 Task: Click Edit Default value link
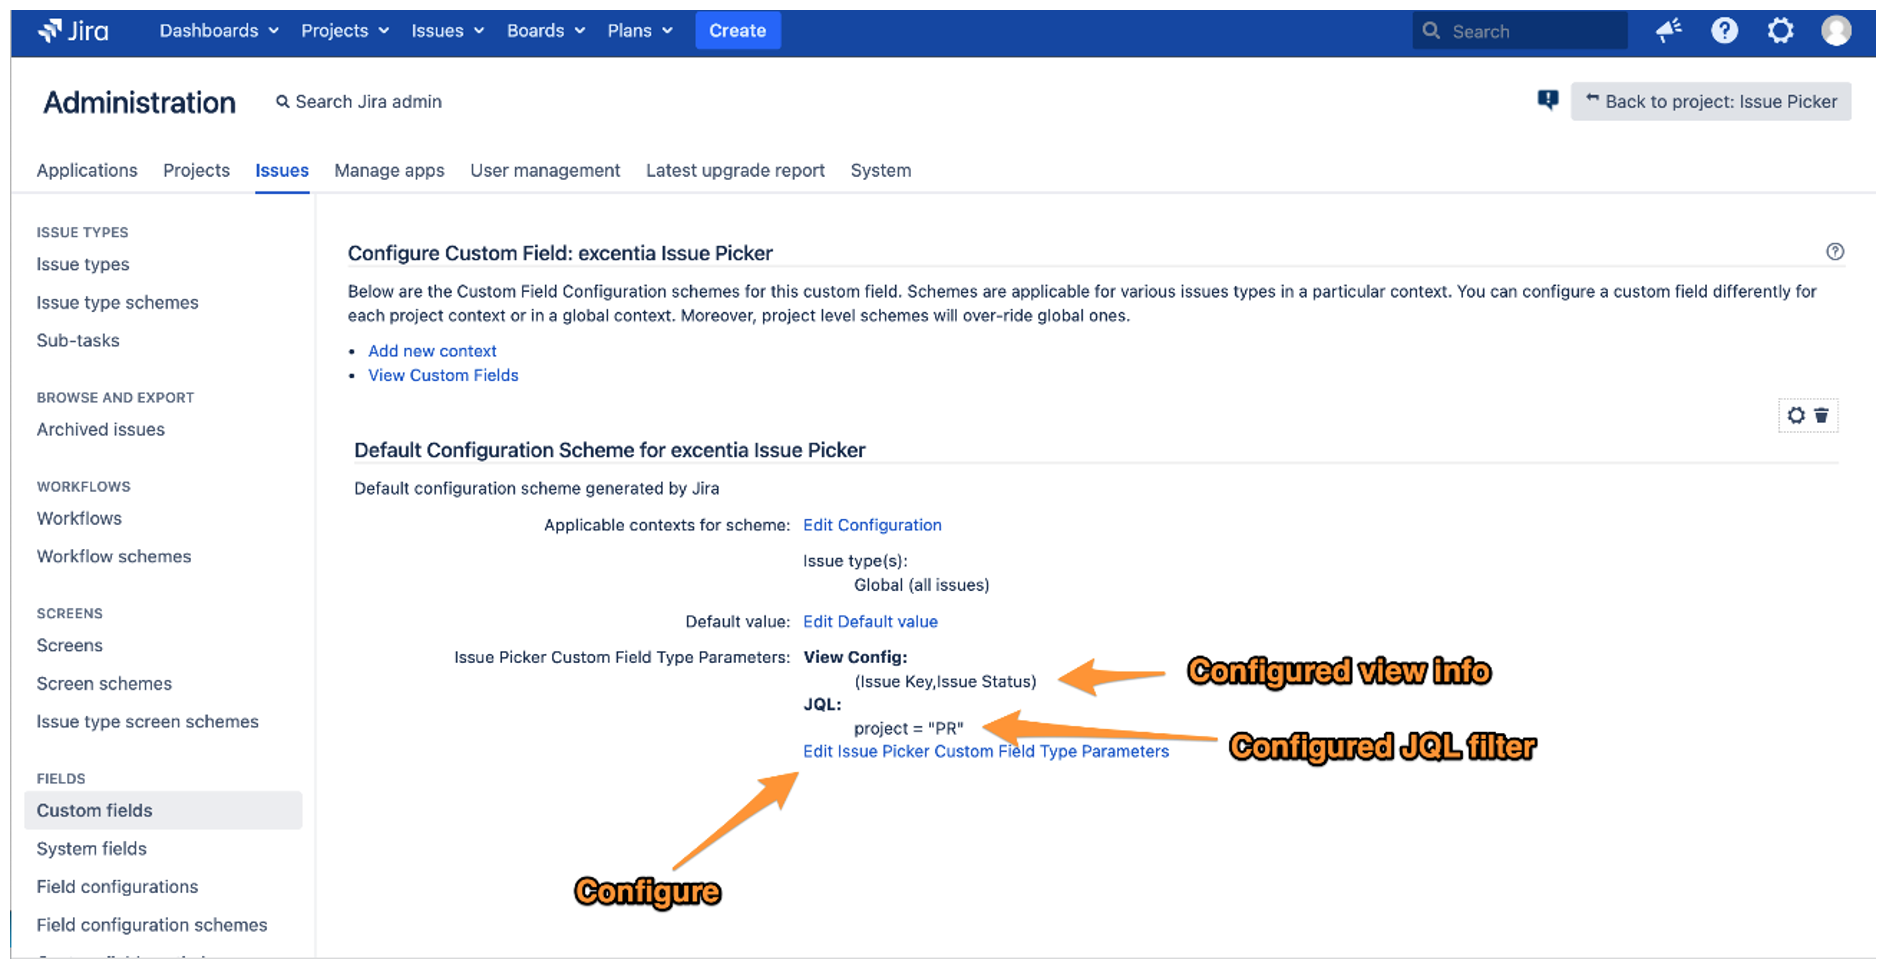(x=870, y=622)
